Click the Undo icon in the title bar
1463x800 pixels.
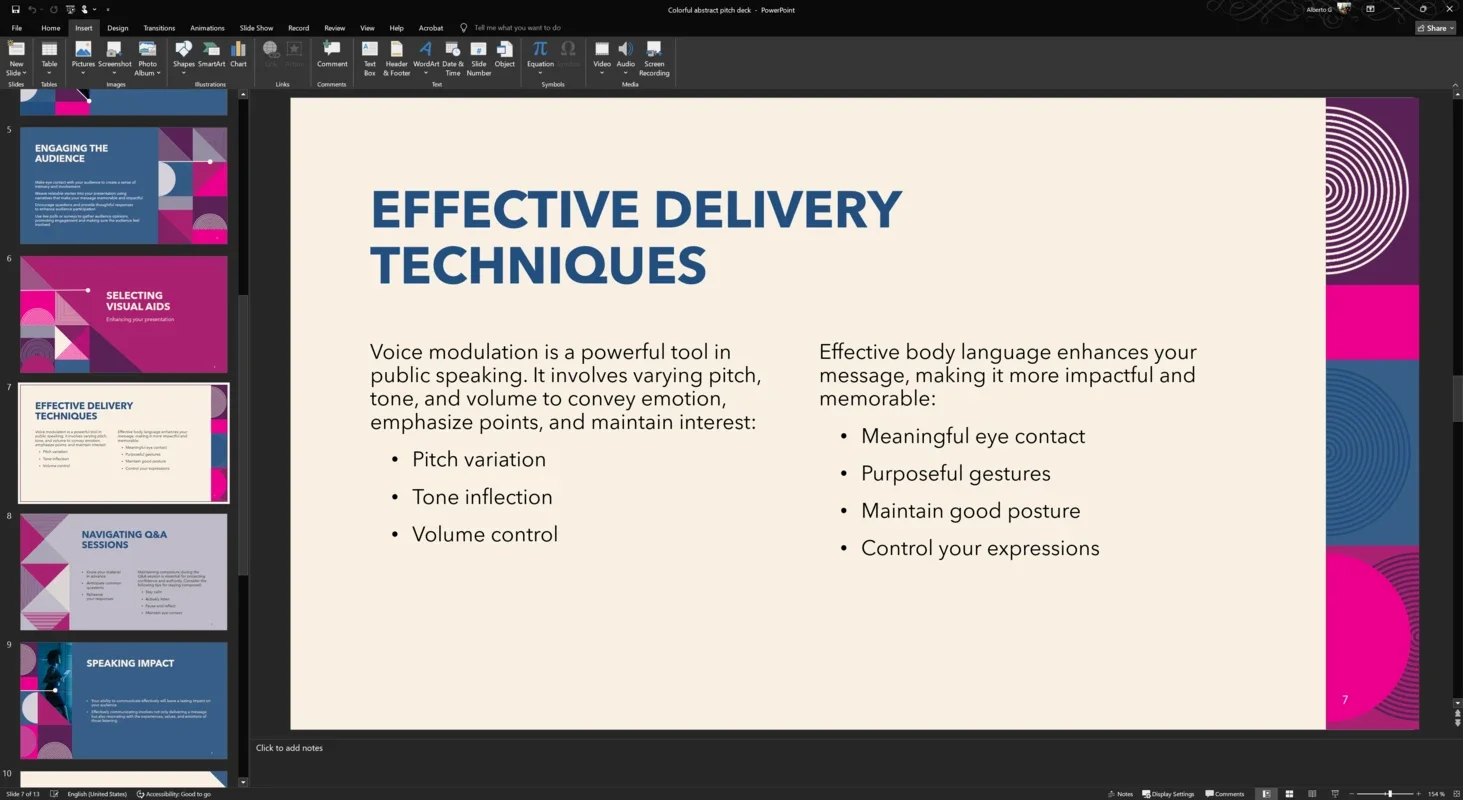[32, 9]
